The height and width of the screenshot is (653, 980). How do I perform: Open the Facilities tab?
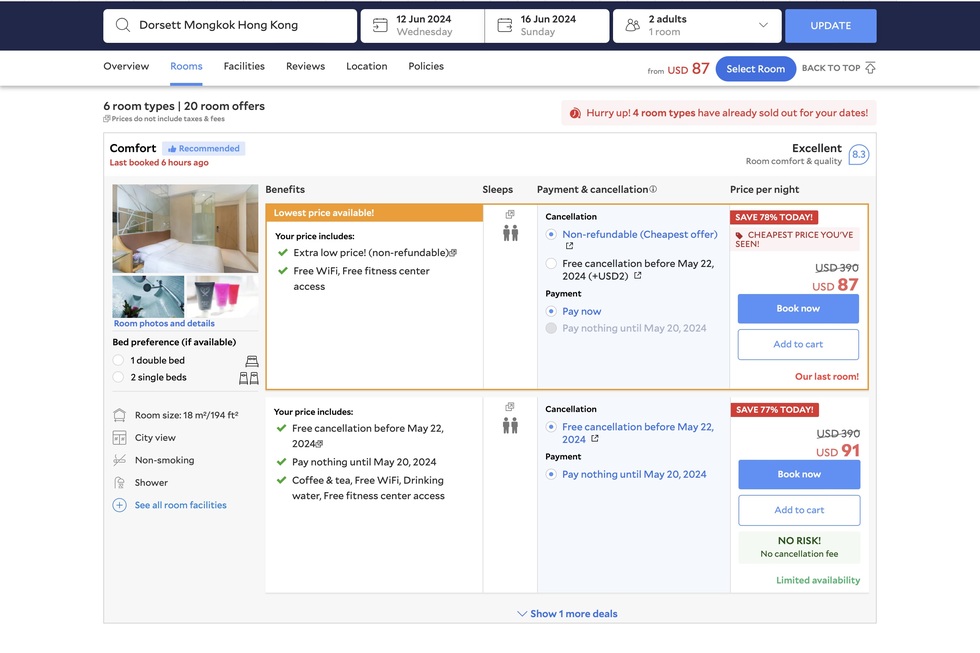pyautogui.click(x=244, y=66)
